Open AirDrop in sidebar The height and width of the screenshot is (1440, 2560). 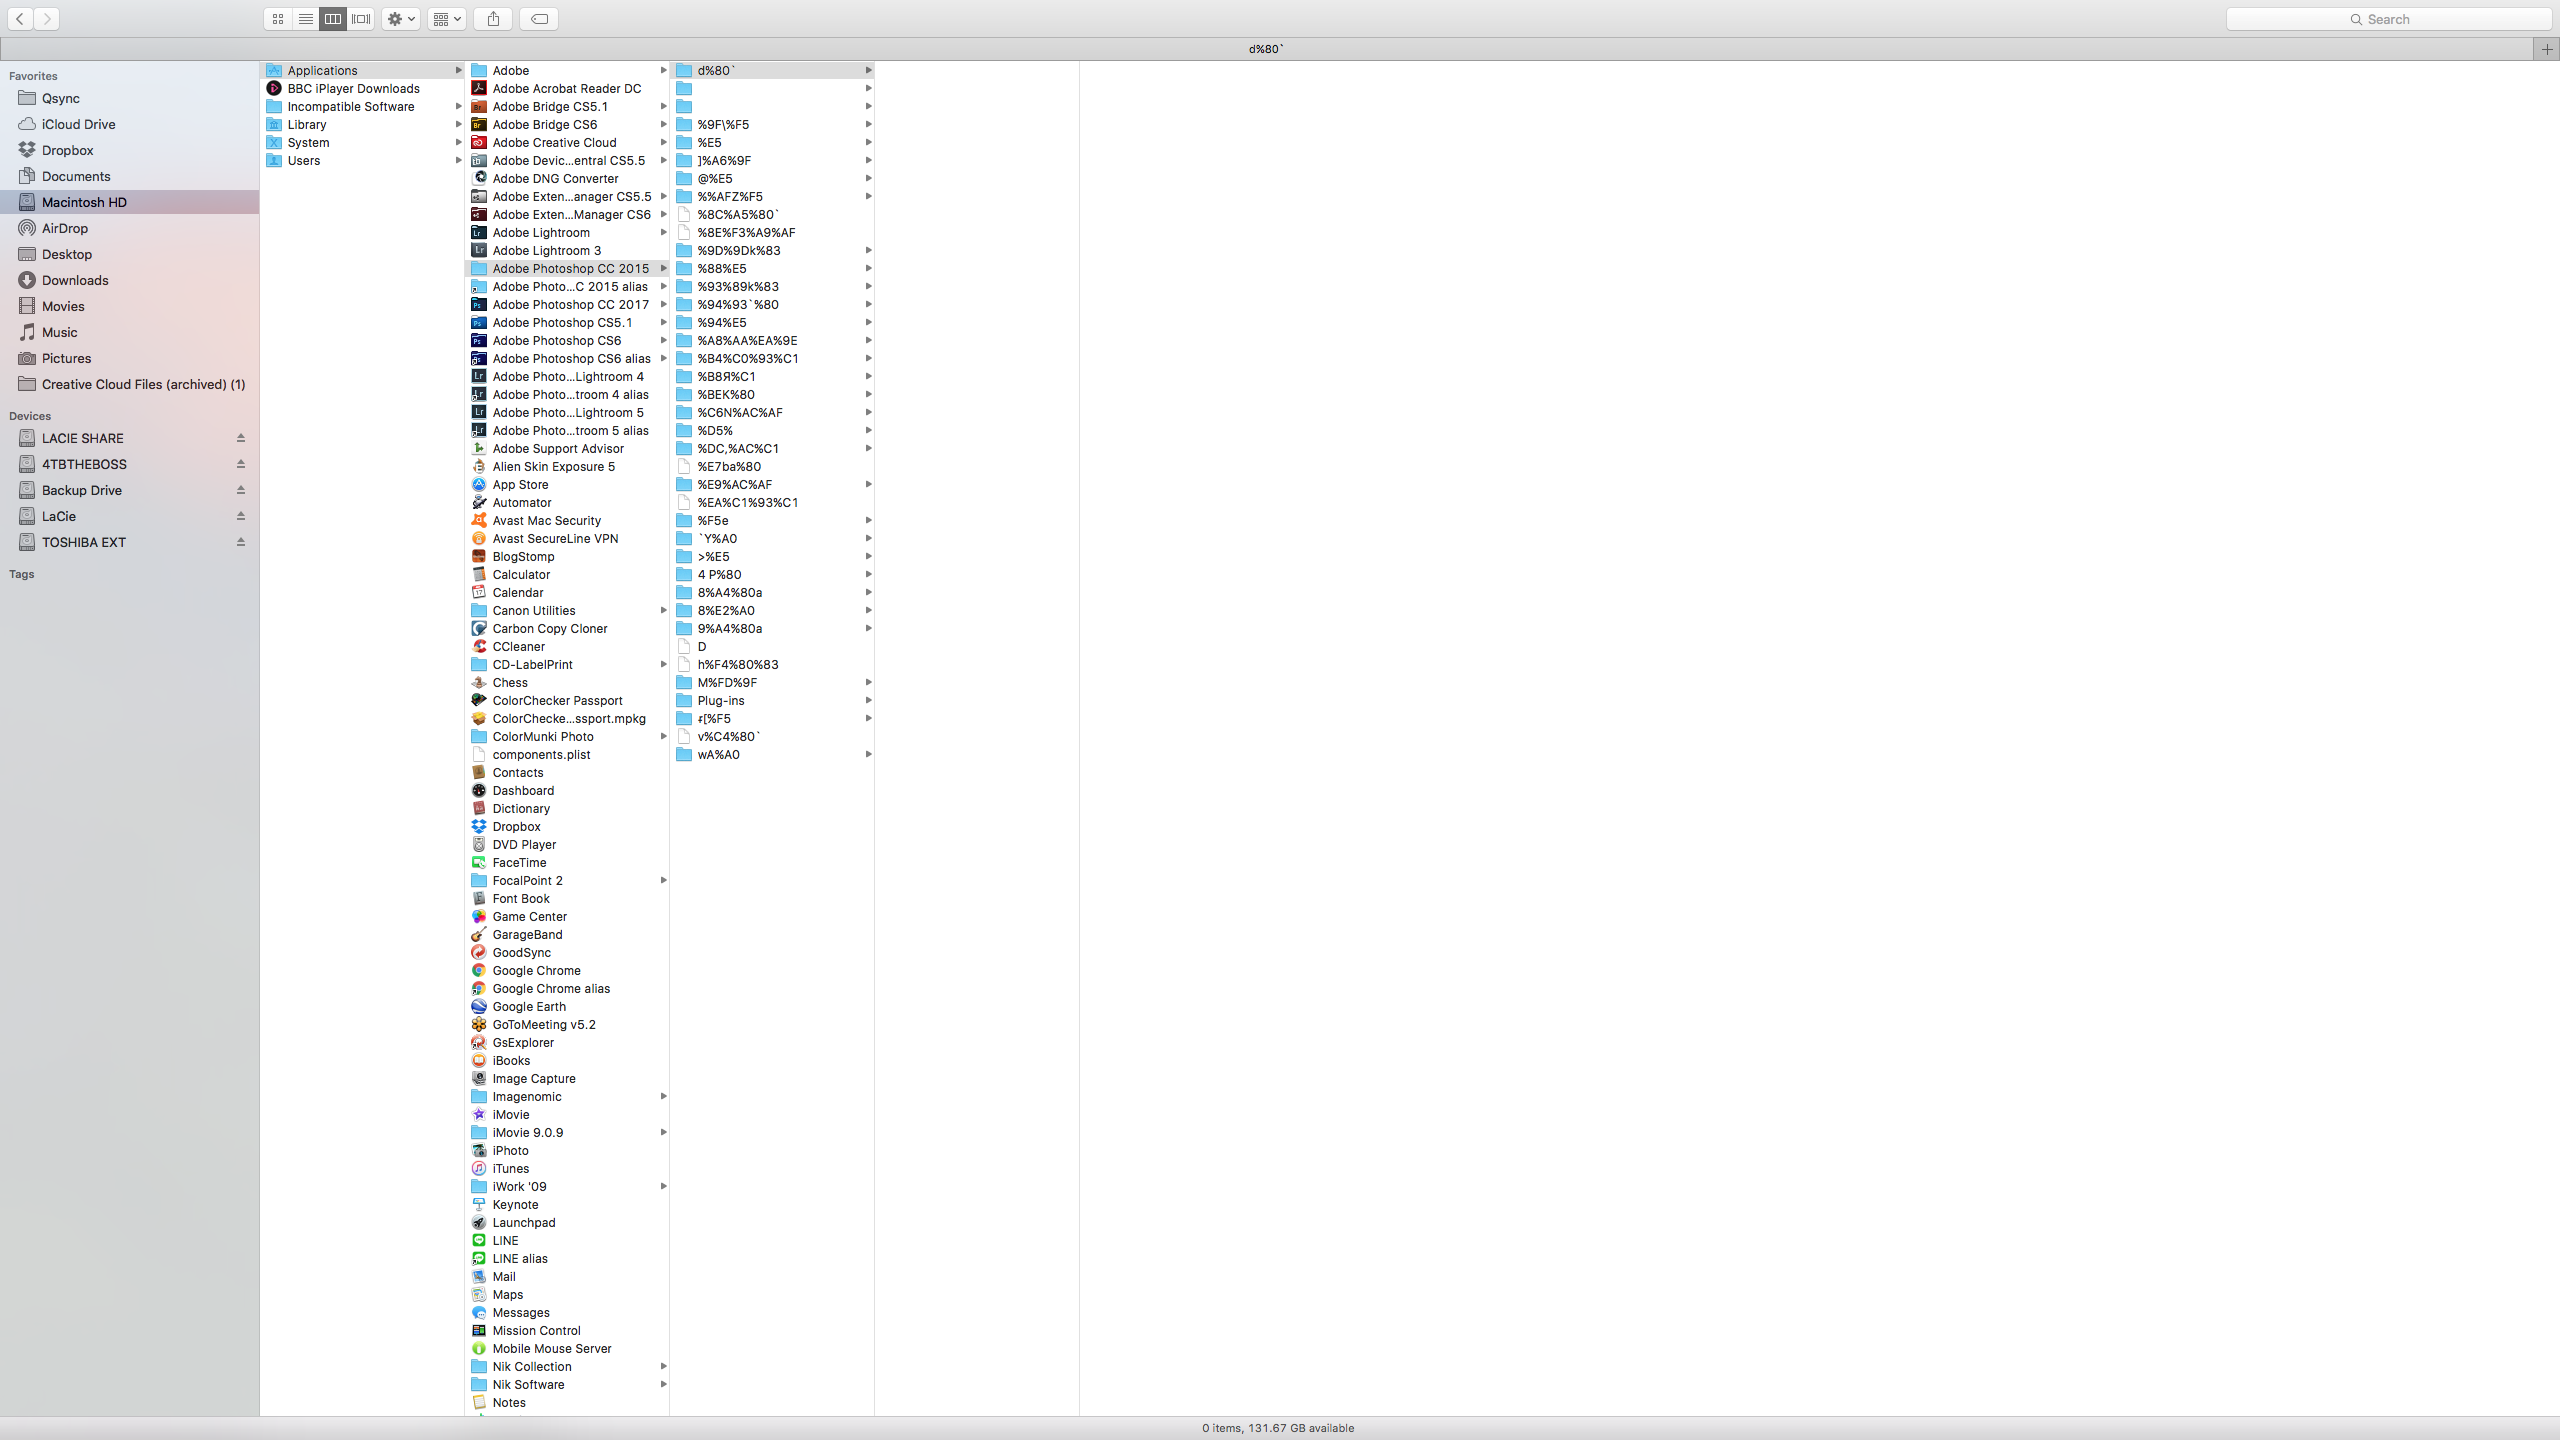coord(65,228)
